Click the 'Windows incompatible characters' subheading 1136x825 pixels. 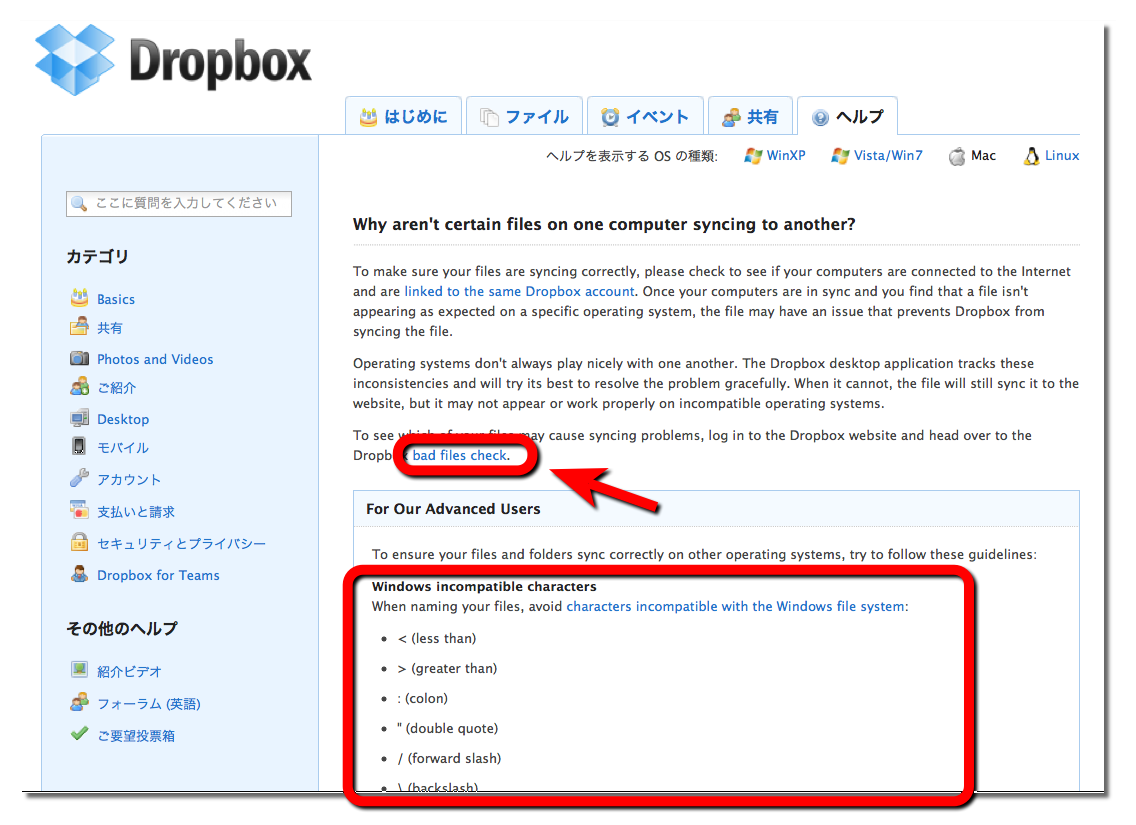click(x=484, y=586)
